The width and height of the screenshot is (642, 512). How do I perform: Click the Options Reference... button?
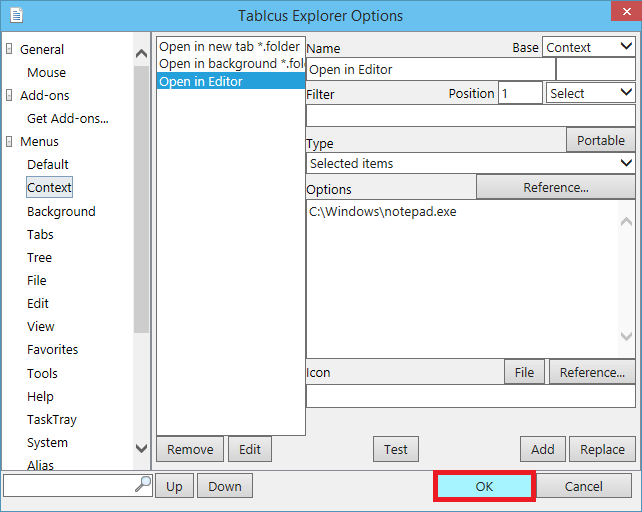click(556, 187)
